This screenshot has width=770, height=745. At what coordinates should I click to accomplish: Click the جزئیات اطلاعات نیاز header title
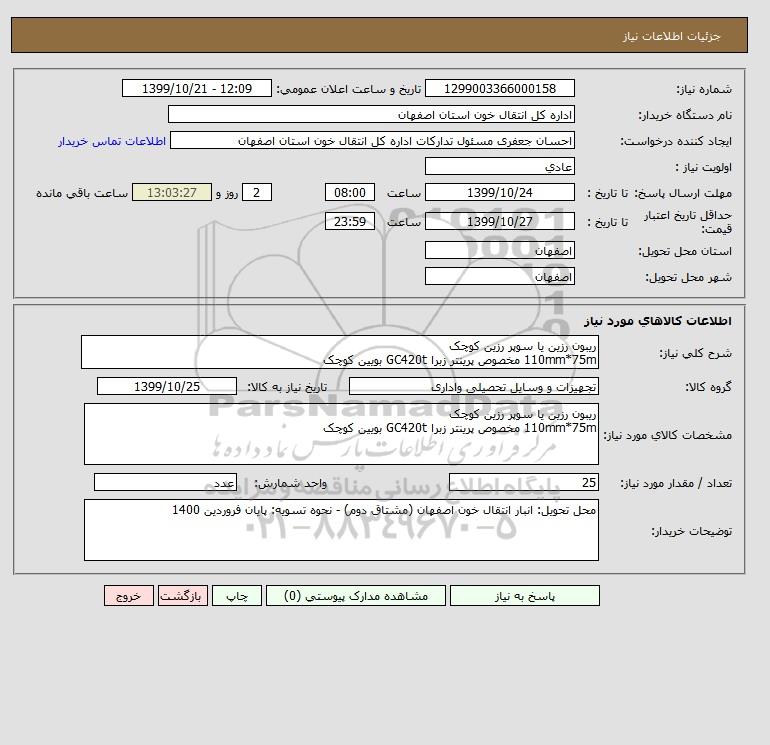tap(671, 36)
